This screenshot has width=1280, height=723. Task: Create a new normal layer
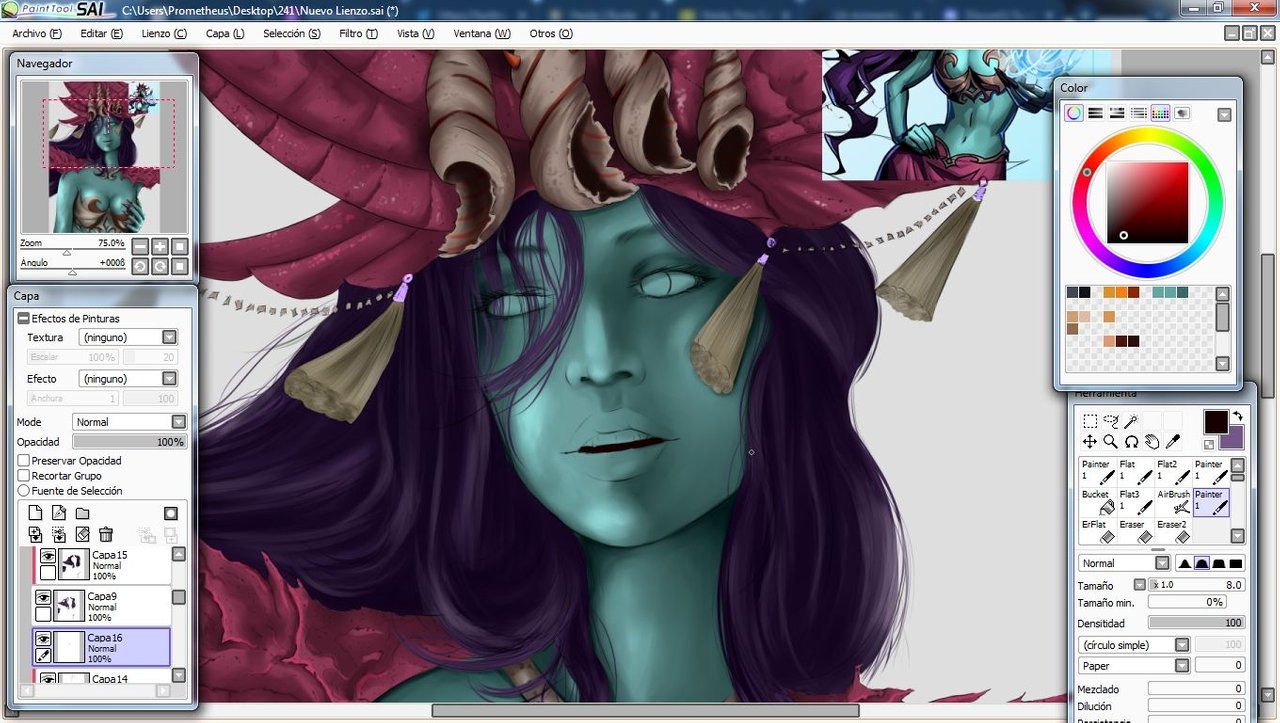point(36,513)
